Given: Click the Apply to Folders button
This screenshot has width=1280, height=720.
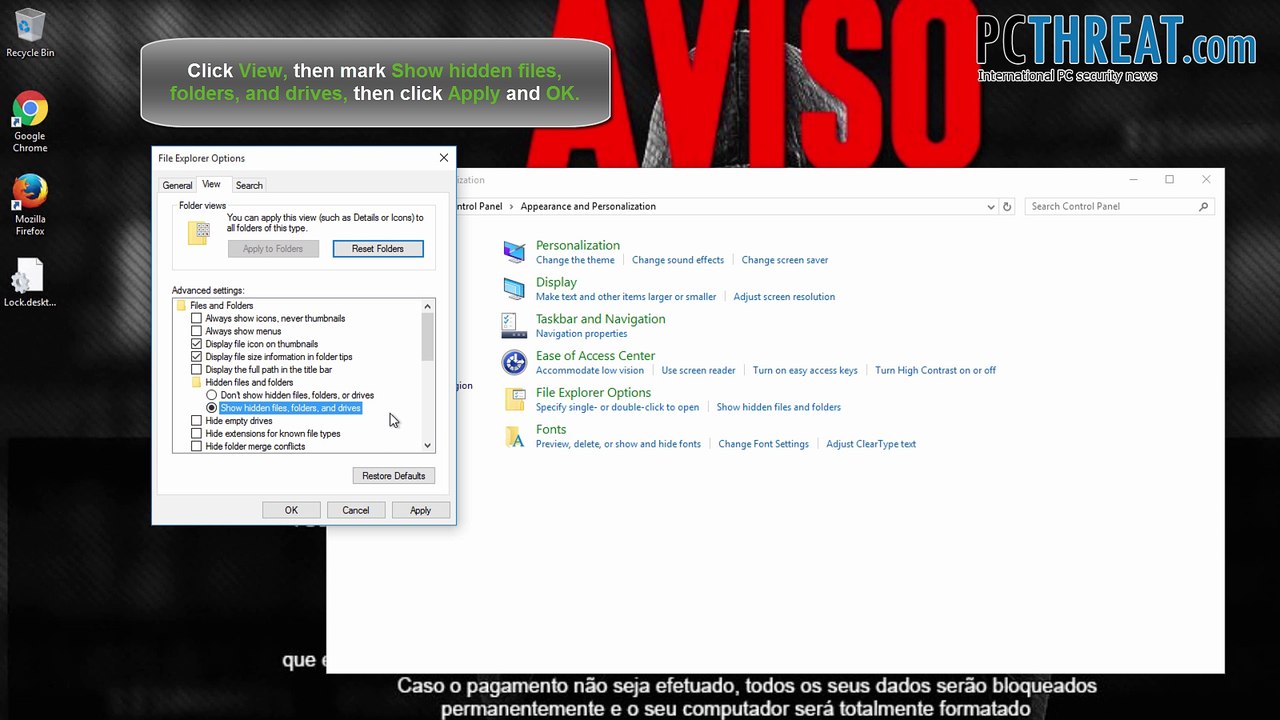Looking at the screenshot, I should coord(273,249).
